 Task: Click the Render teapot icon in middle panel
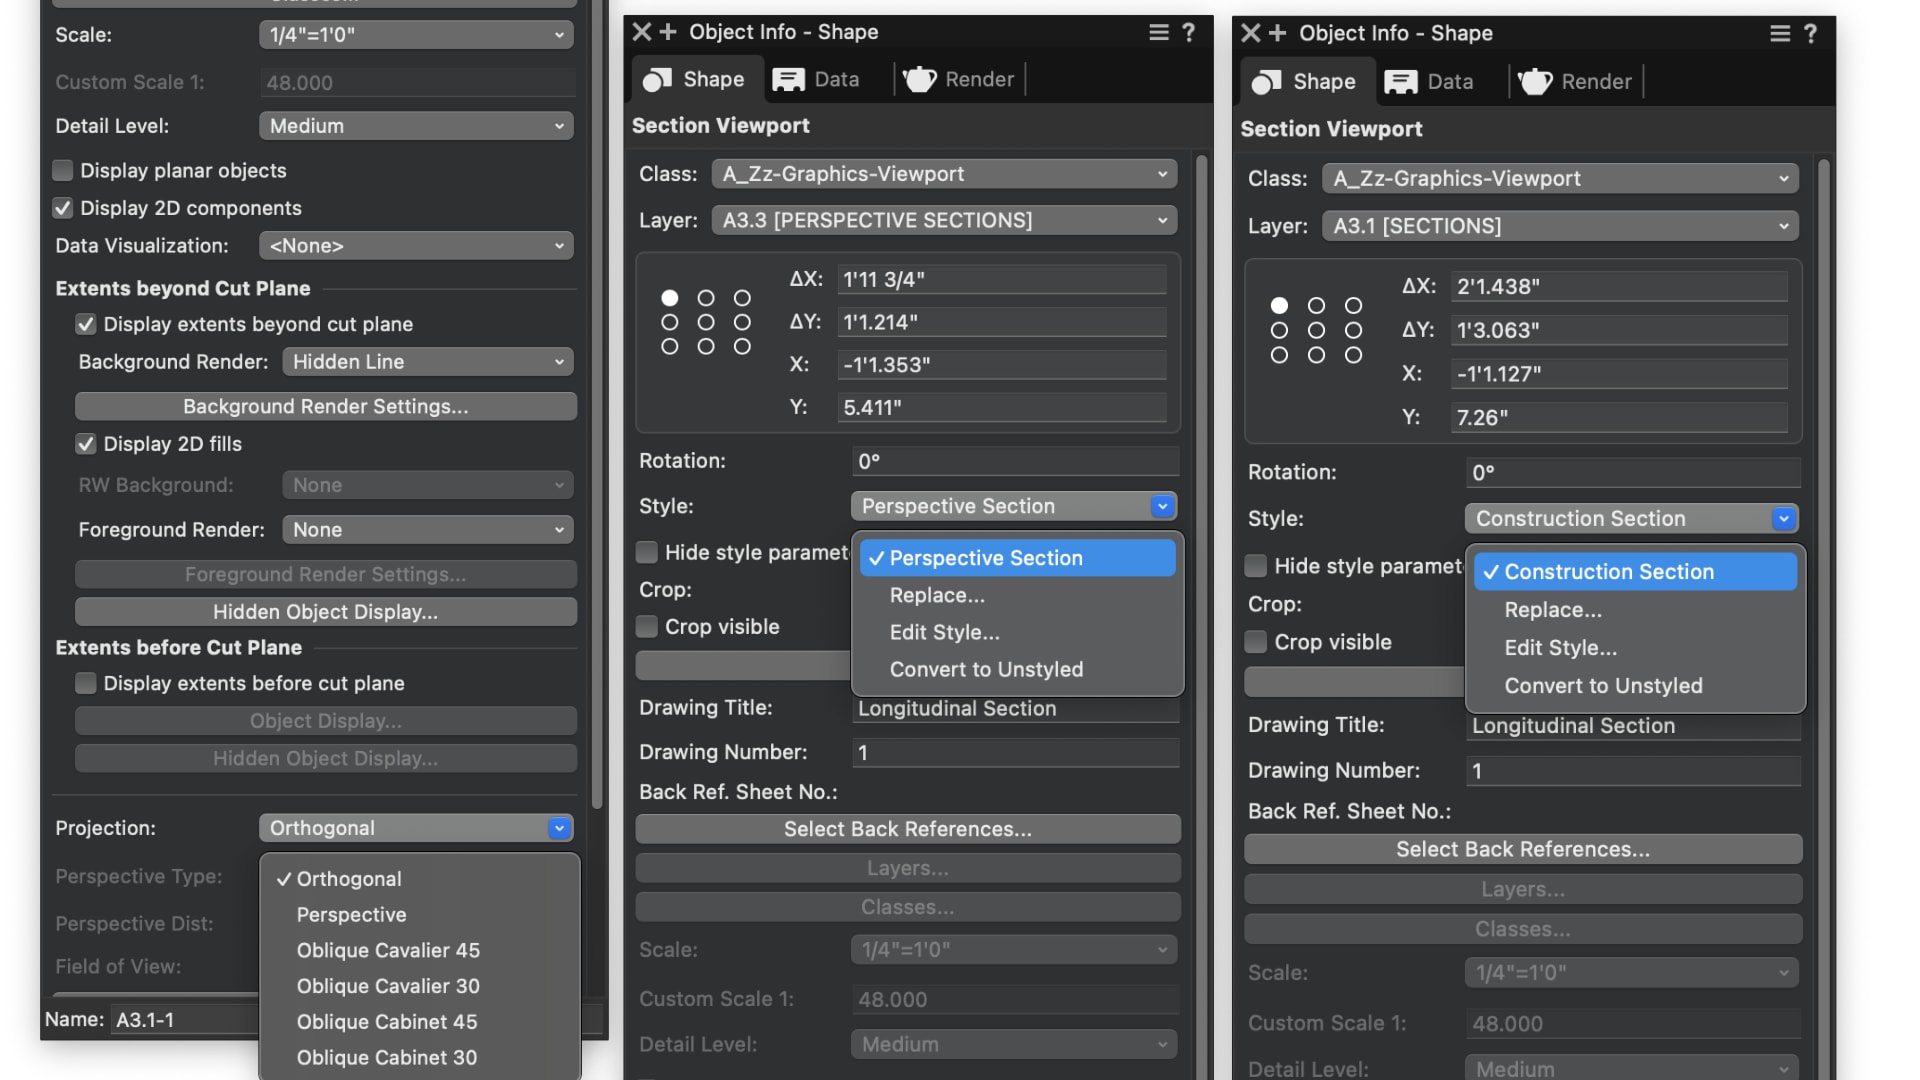click(919, 80)
